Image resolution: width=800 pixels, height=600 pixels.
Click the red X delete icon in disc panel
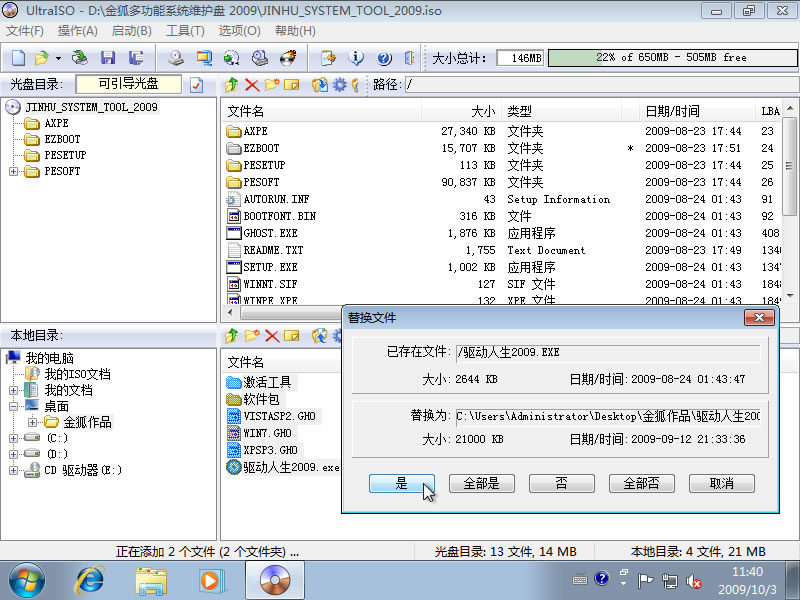point(250,85)
